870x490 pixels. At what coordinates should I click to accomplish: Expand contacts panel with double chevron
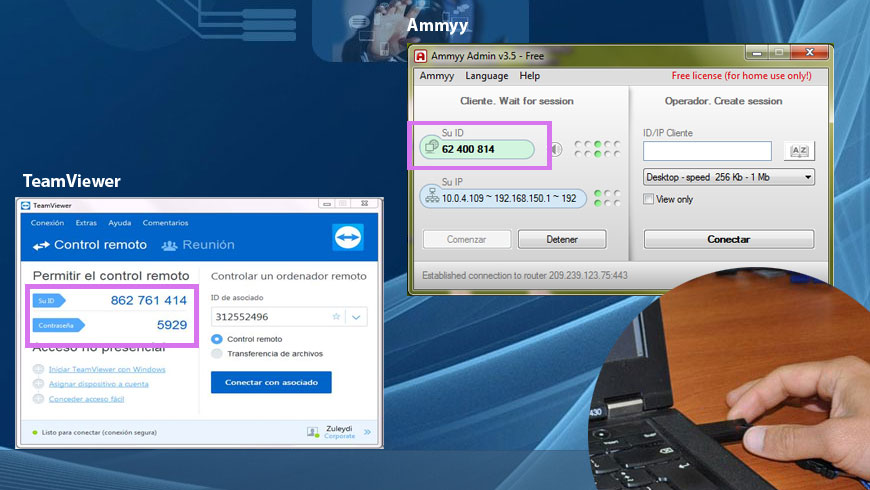367,432
